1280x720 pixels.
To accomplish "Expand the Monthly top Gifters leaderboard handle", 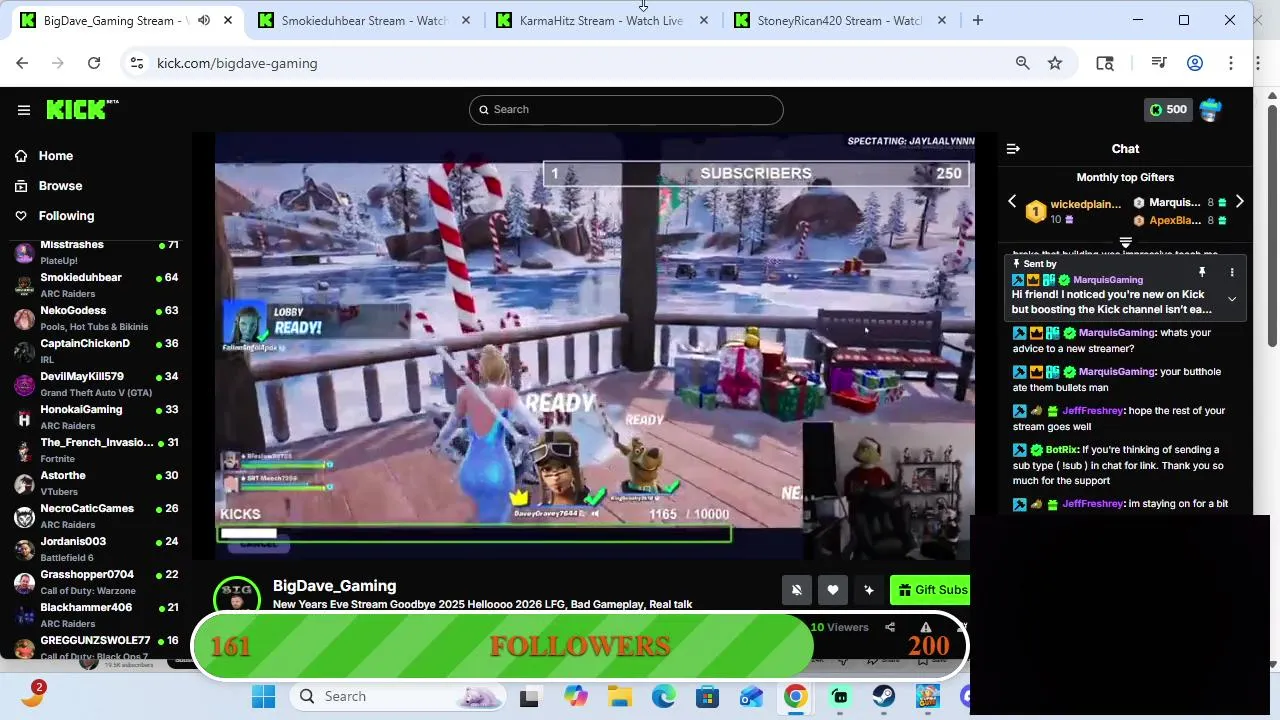I will 1125,242.
